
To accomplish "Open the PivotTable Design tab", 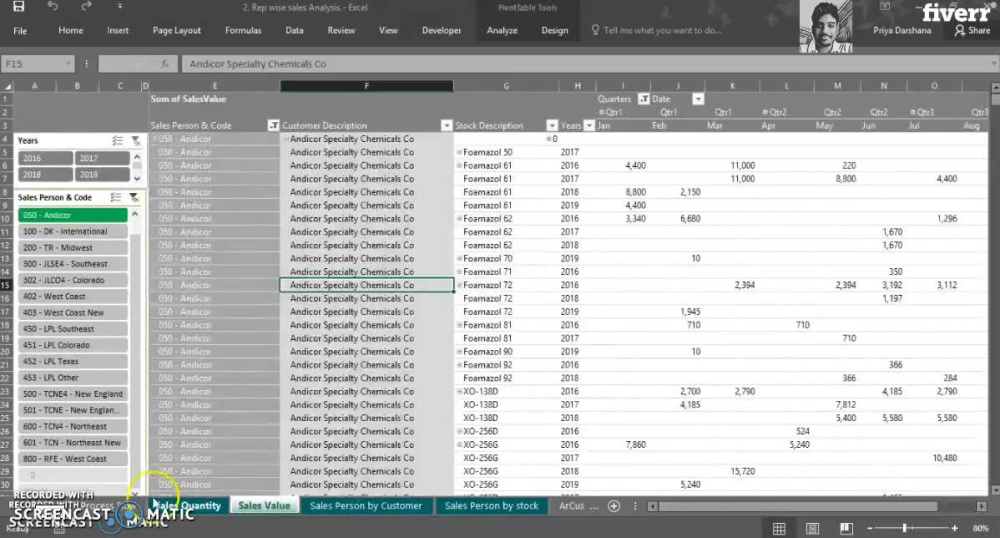I will point(554,31).
